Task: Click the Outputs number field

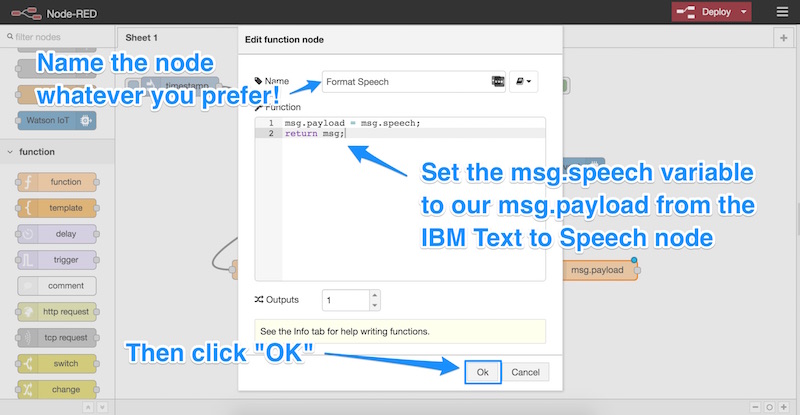Action: 345,300
